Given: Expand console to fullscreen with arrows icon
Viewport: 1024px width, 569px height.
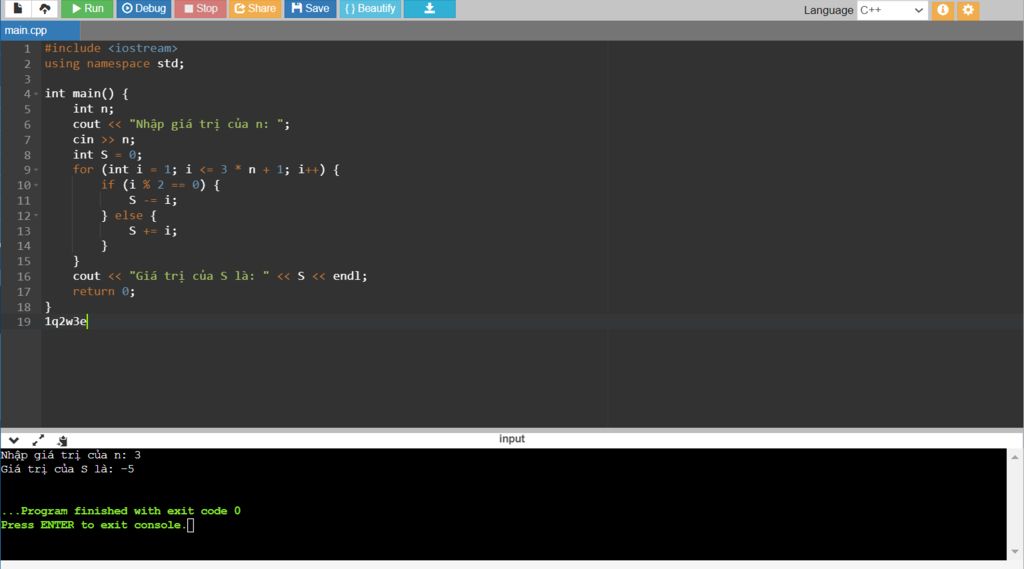Looking at the screenshot, I should tap(38, 440).
